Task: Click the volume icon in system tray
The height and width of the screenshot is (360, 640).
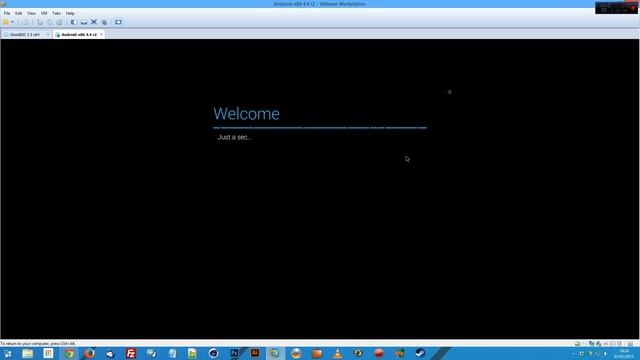Action: pyautogui.click(x=605, y=354)
